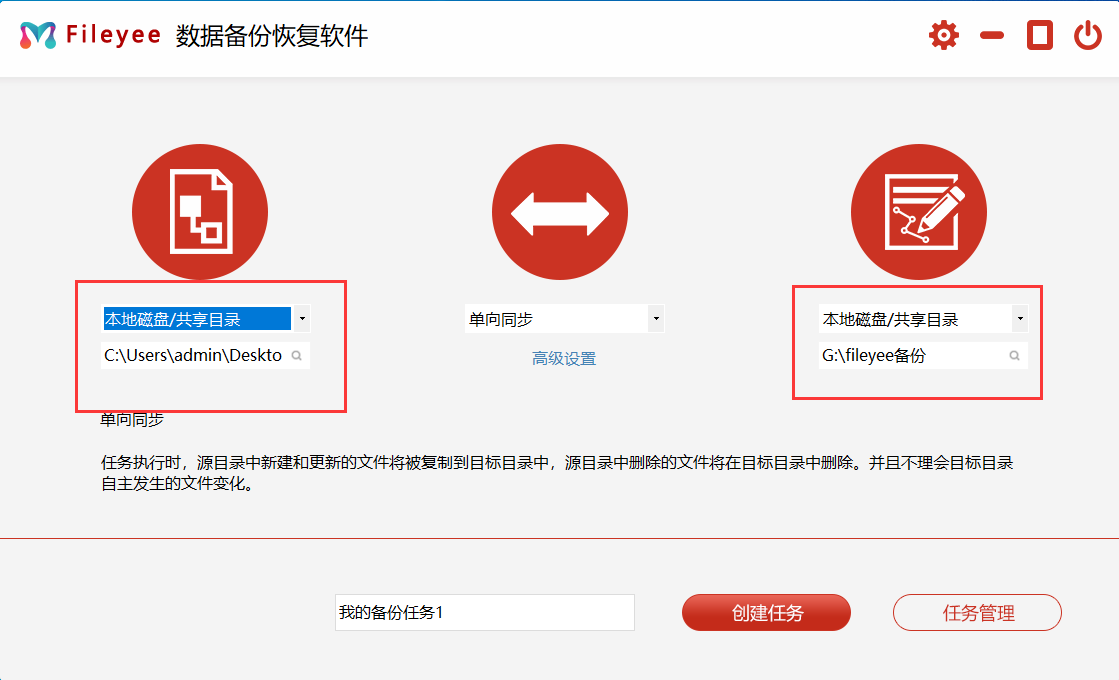Screen dimensions: 1119x680
Task: Browse destination folder via magnifier icon
Action: coord(1014,356)
